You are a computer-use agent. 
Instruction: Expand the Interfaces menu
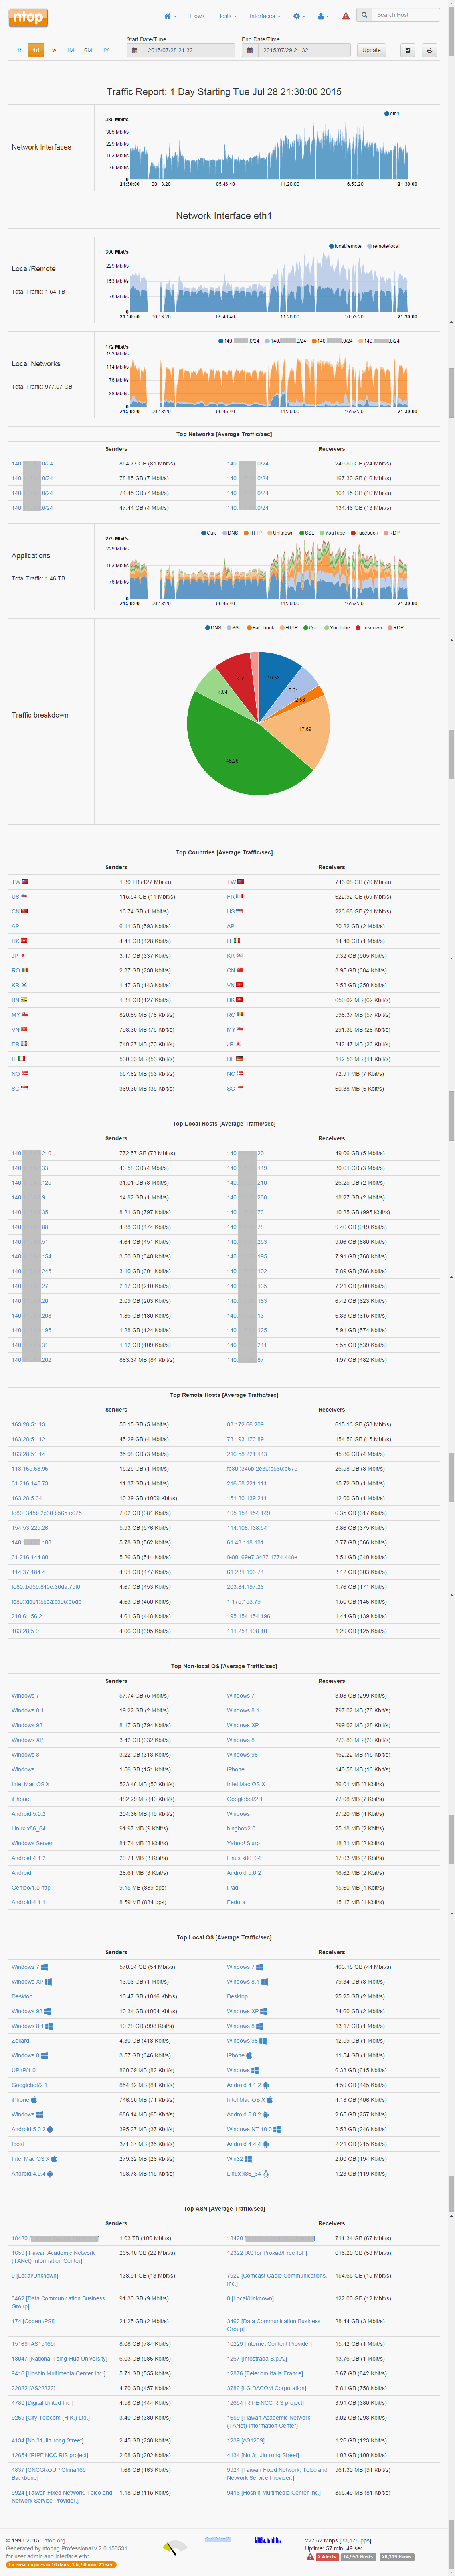coord(265,16)
